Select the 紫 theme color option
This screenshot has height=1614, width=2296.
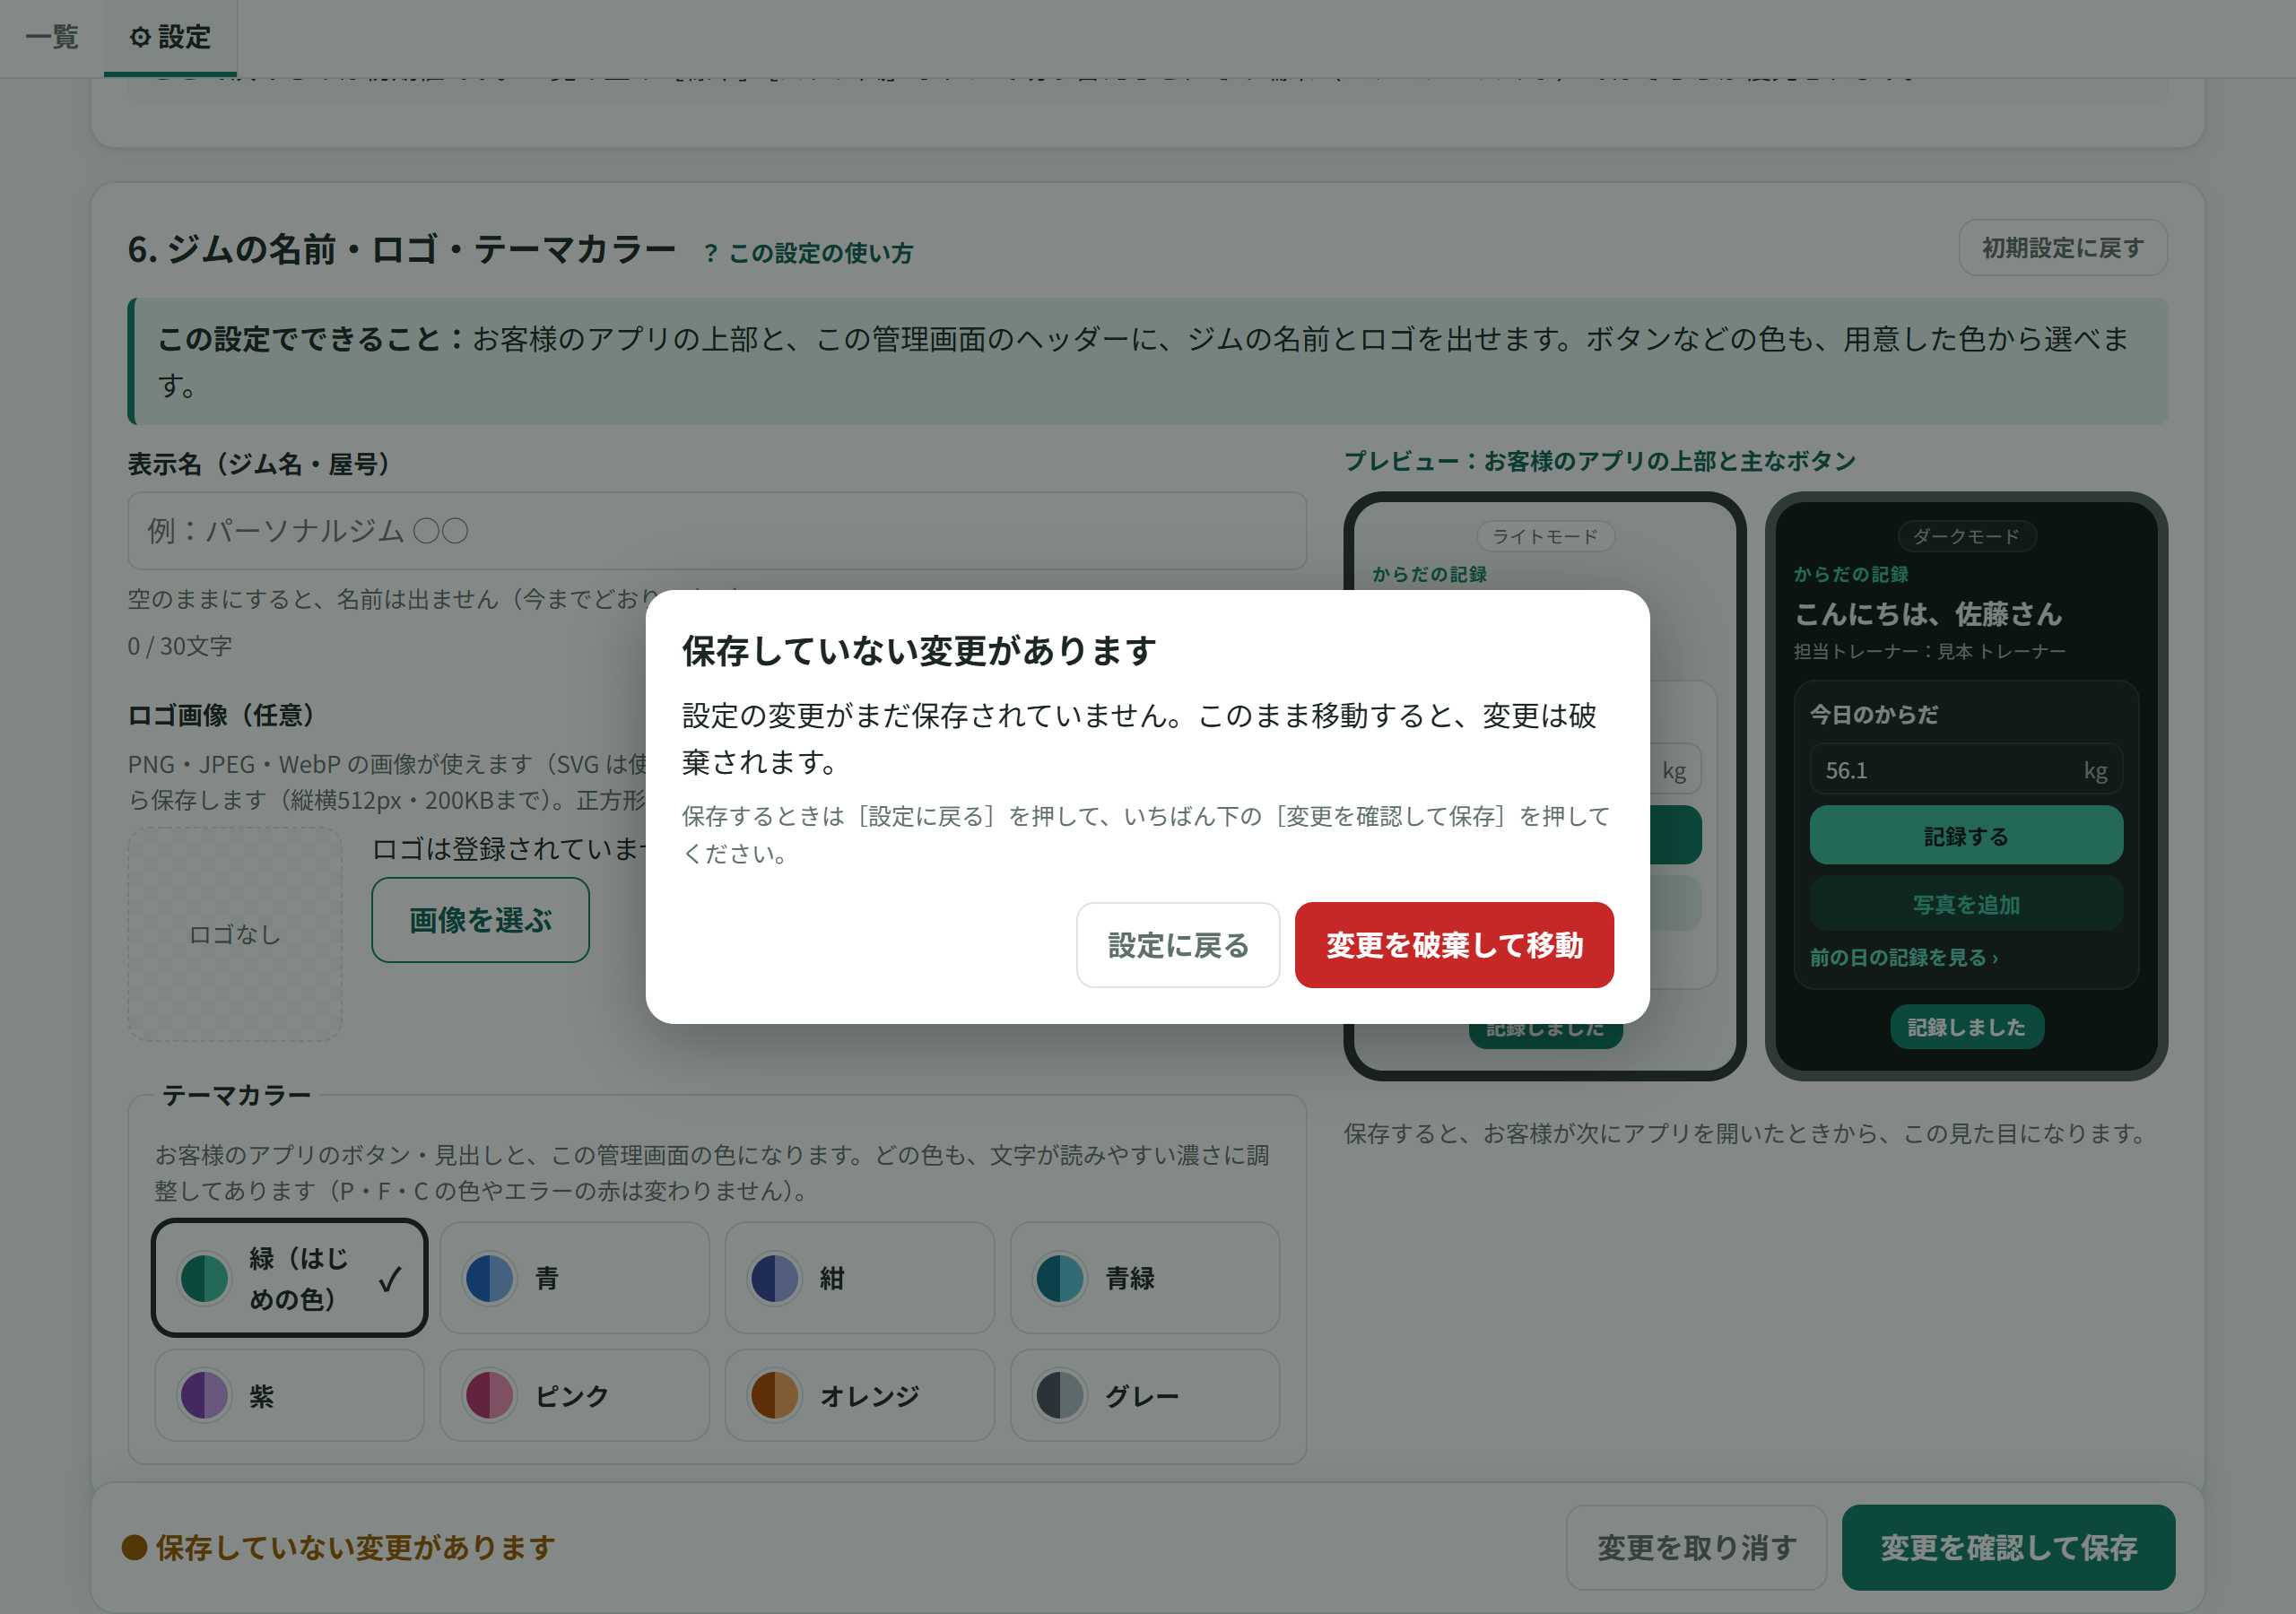pos(289,1395)
